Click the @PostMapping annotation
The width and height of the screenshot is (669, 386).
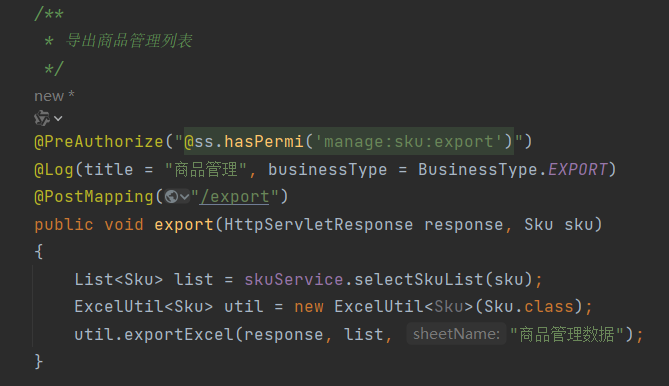(x=94, y=197)
